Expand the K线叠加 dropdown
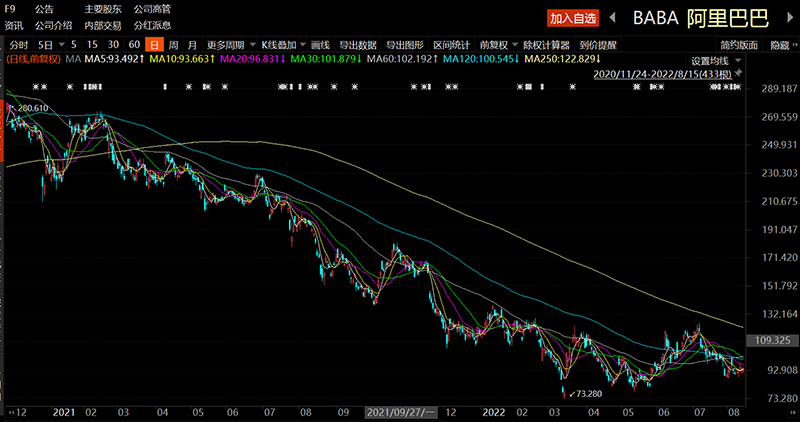 283,45
